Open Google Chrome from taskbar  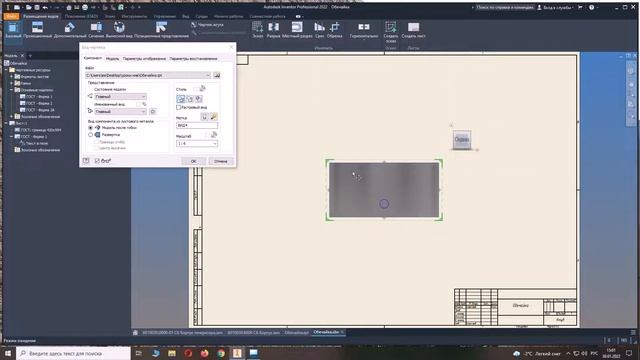pos(221,353)
